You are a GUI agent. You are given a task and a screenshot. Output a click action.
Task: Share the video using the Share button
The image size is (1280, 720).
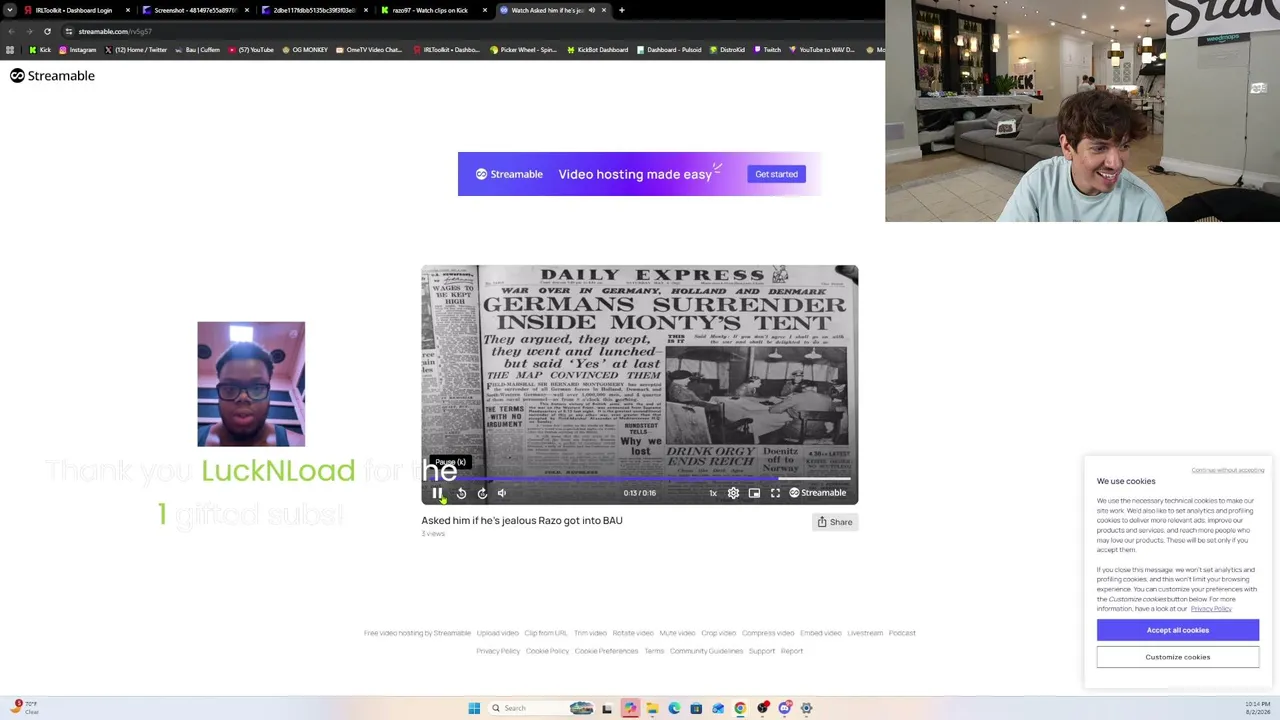835,522
